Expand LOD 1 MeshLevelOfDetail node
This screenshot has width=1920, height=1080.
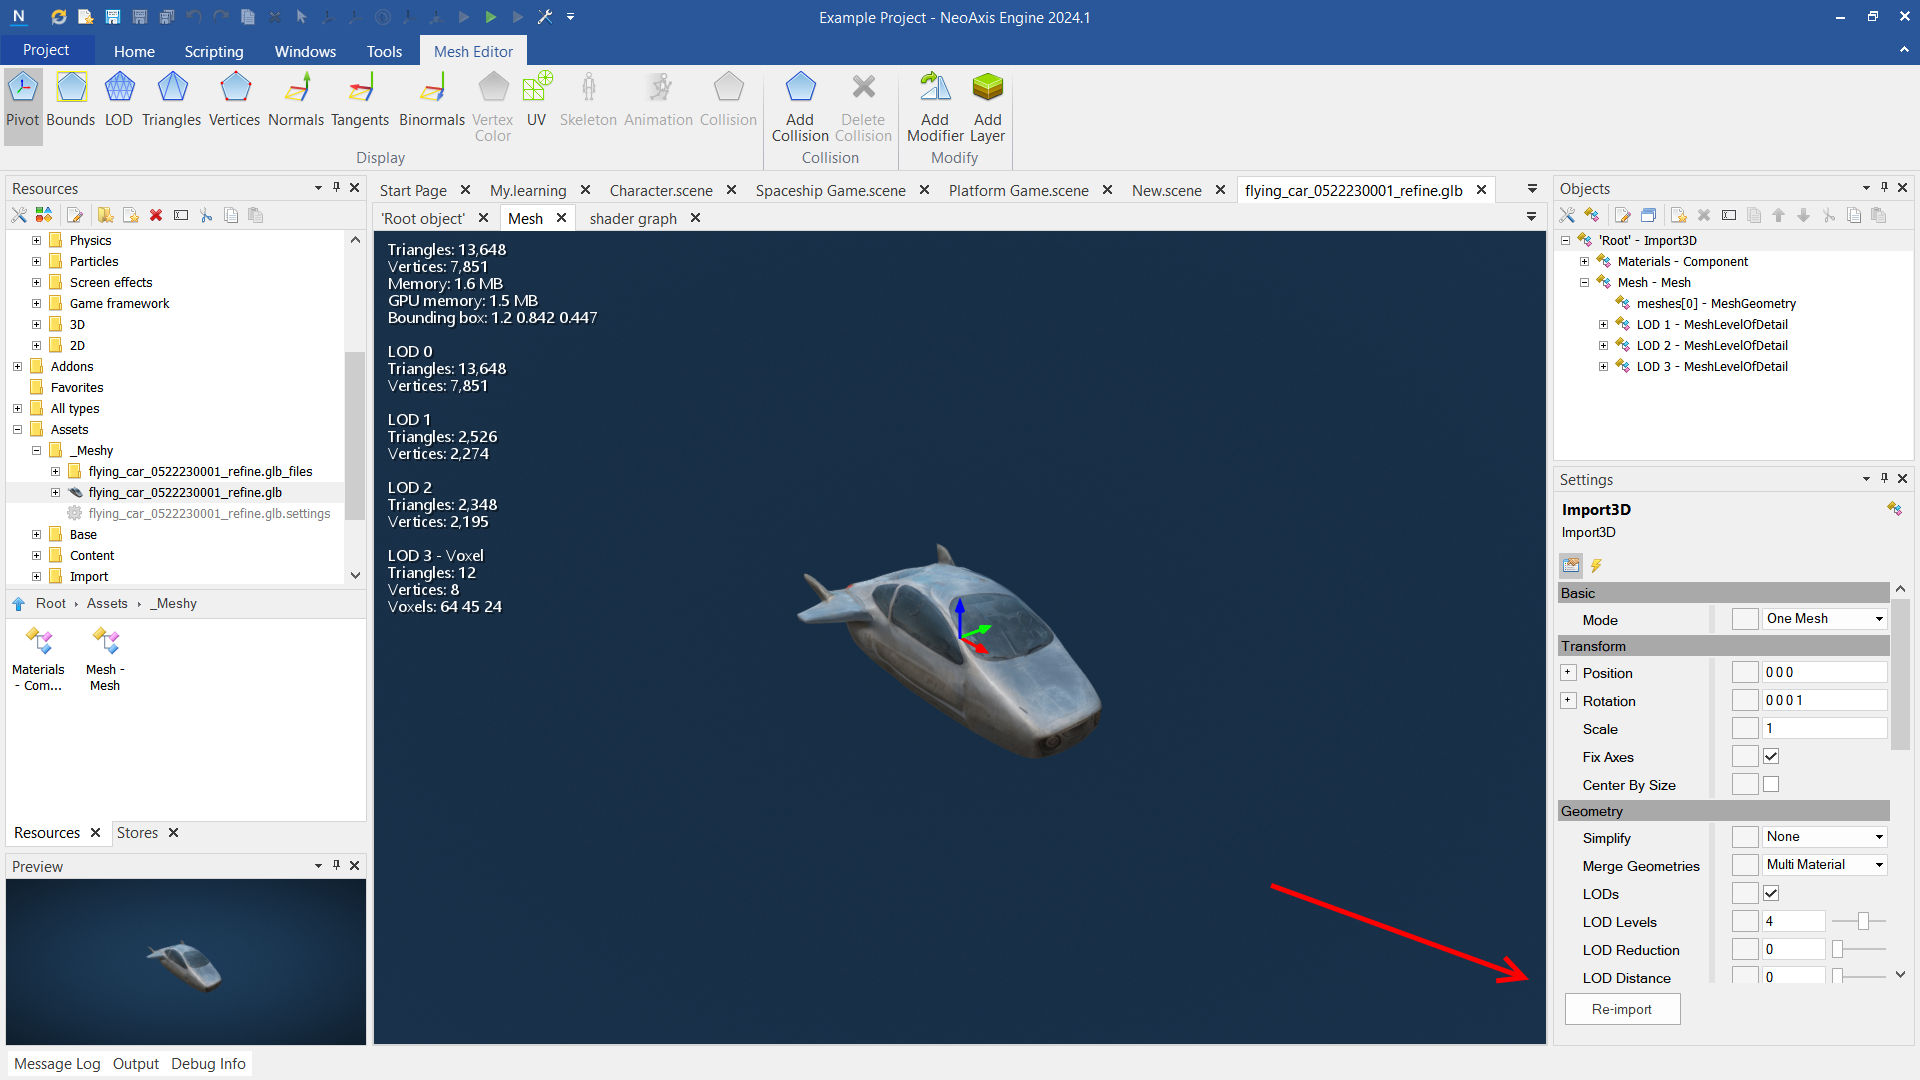pos(1603,325)
